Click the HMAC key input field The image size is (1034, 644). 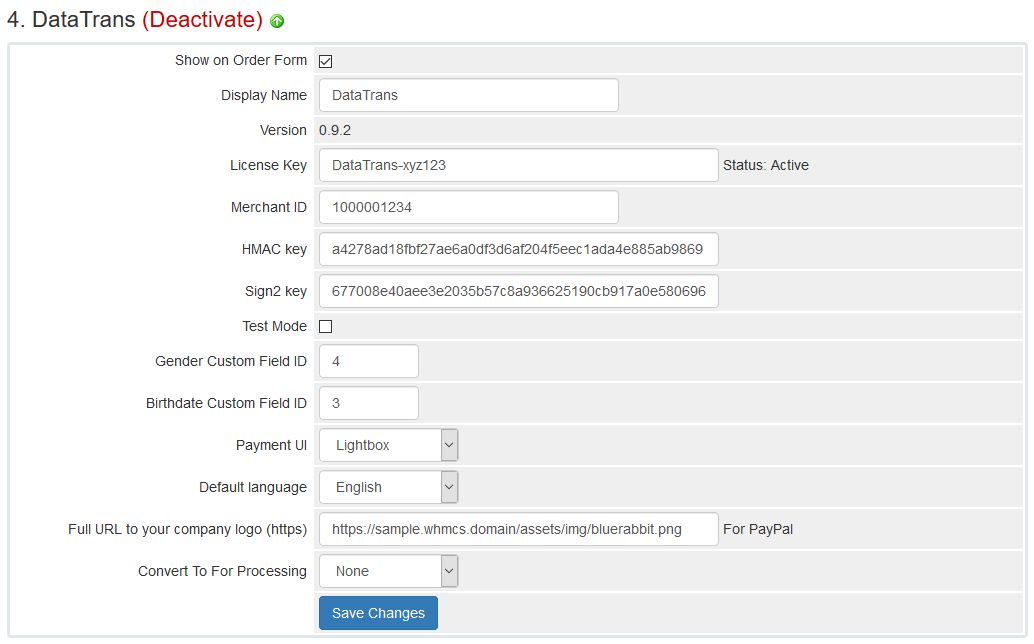coord(518,249)
